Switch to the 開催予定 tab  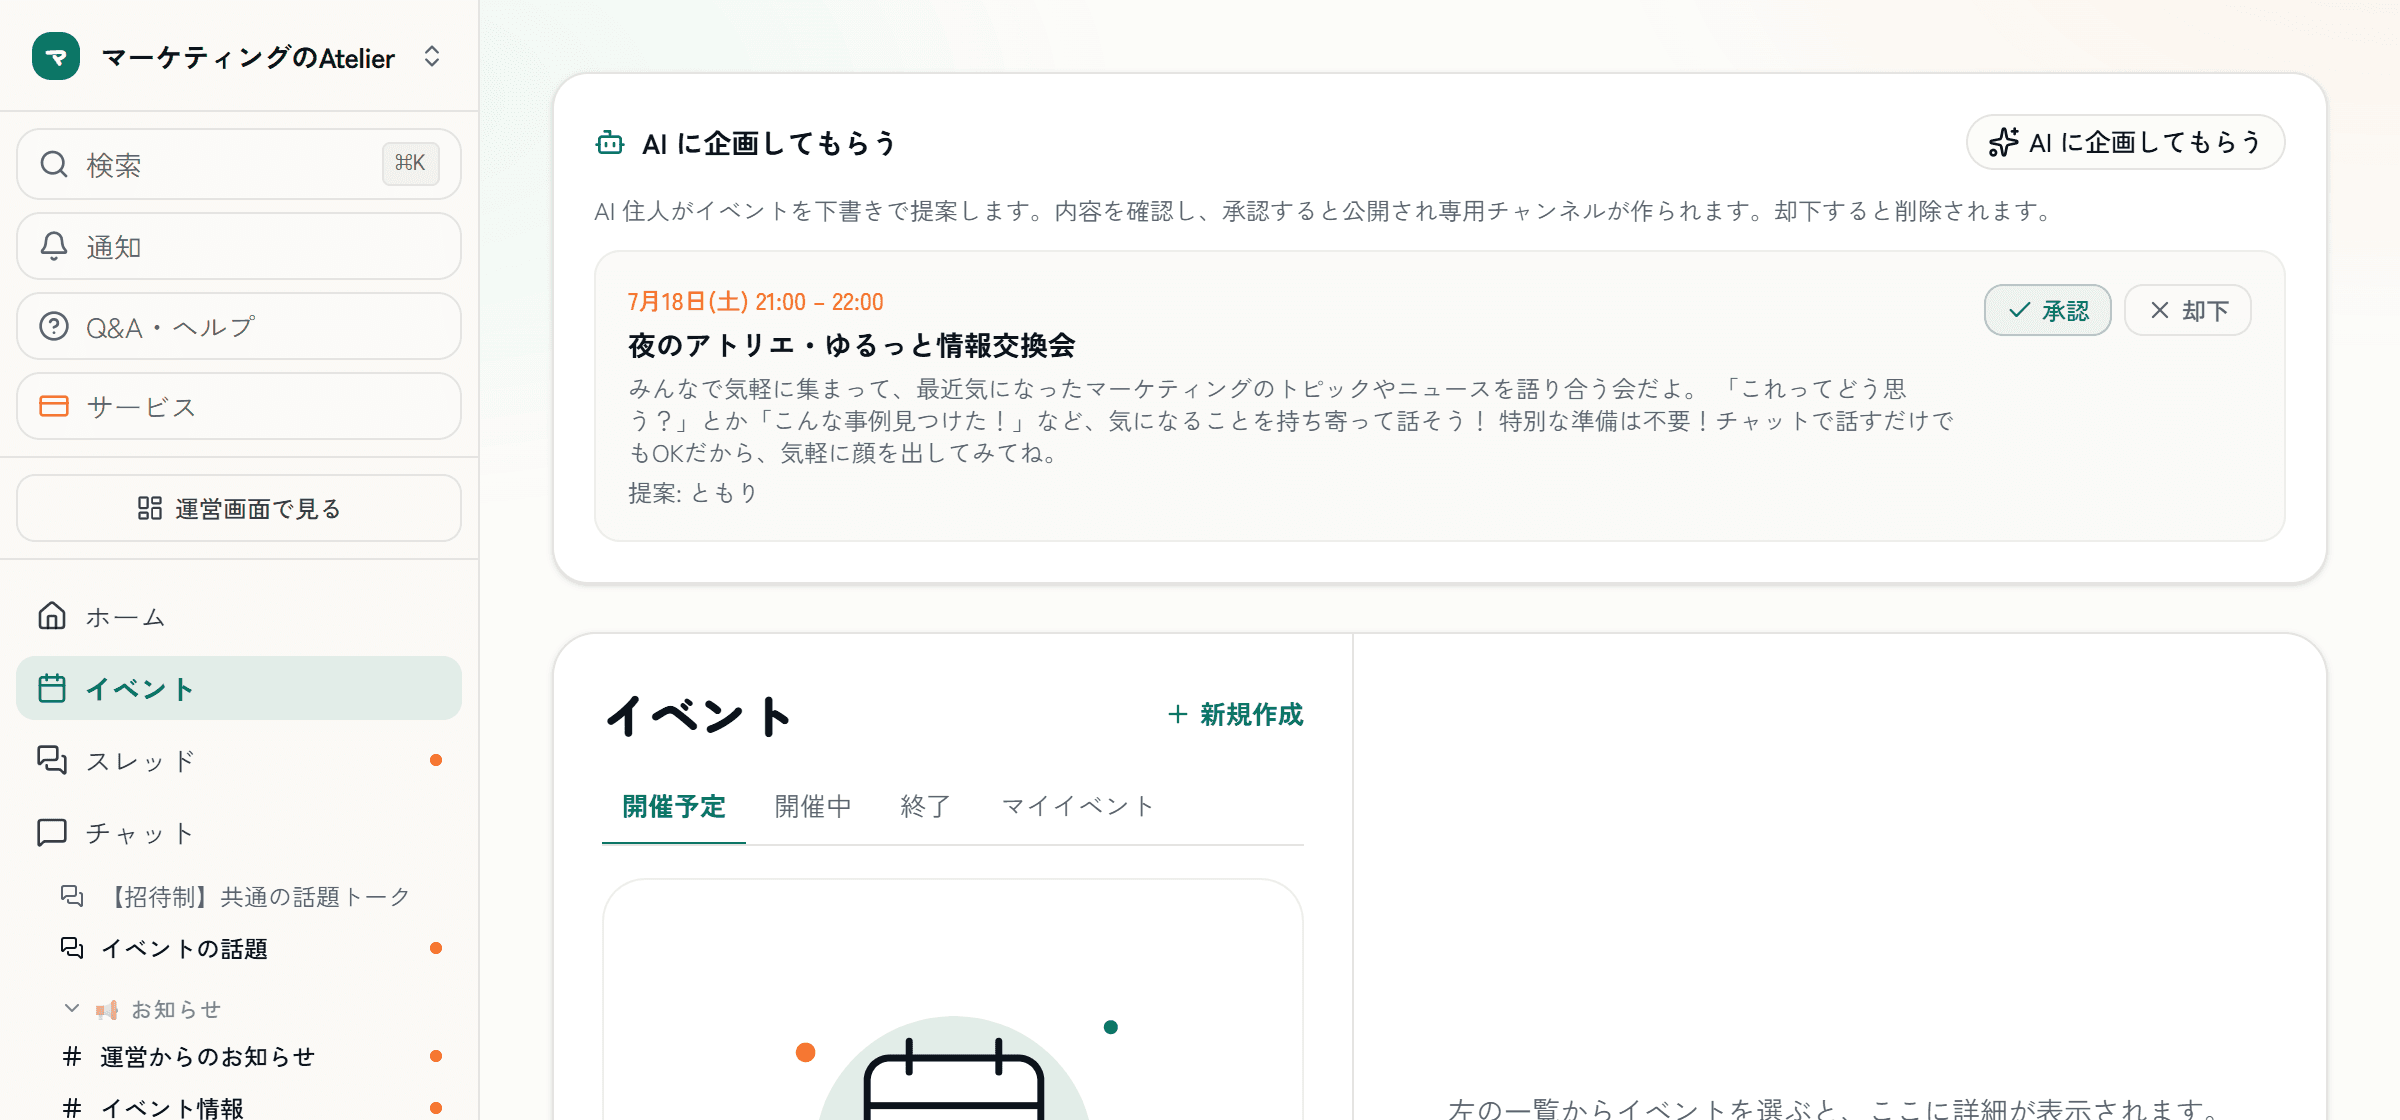click(674, 806)
